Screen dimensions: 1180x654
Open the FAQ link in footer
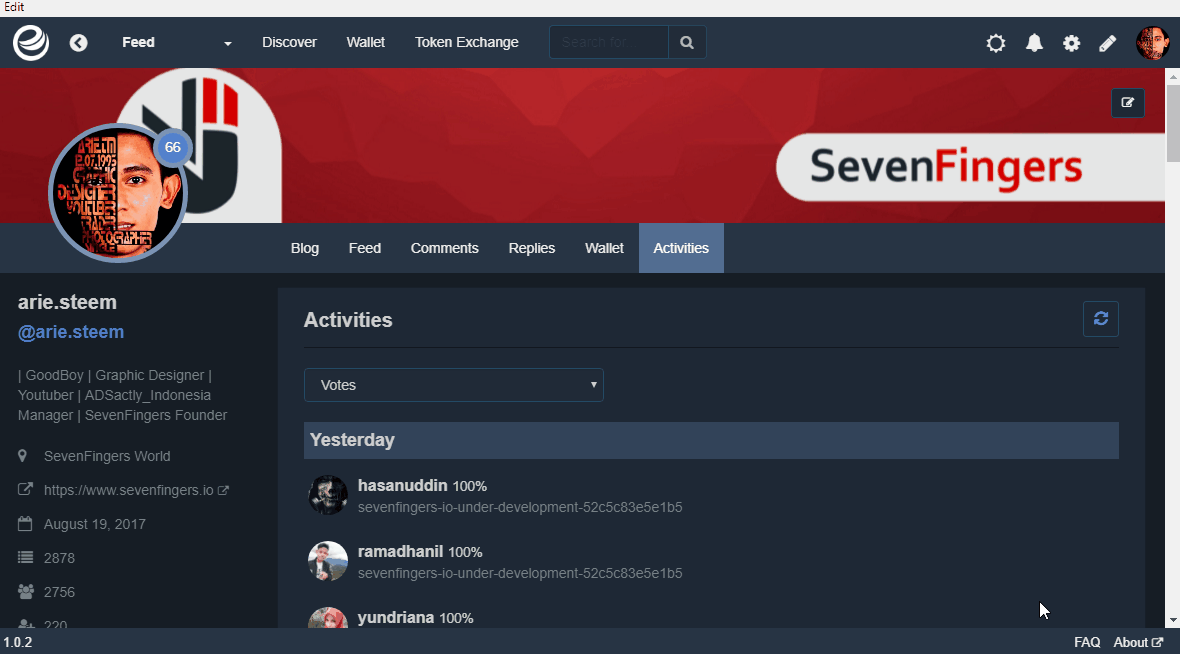[x=1087, y=642]
